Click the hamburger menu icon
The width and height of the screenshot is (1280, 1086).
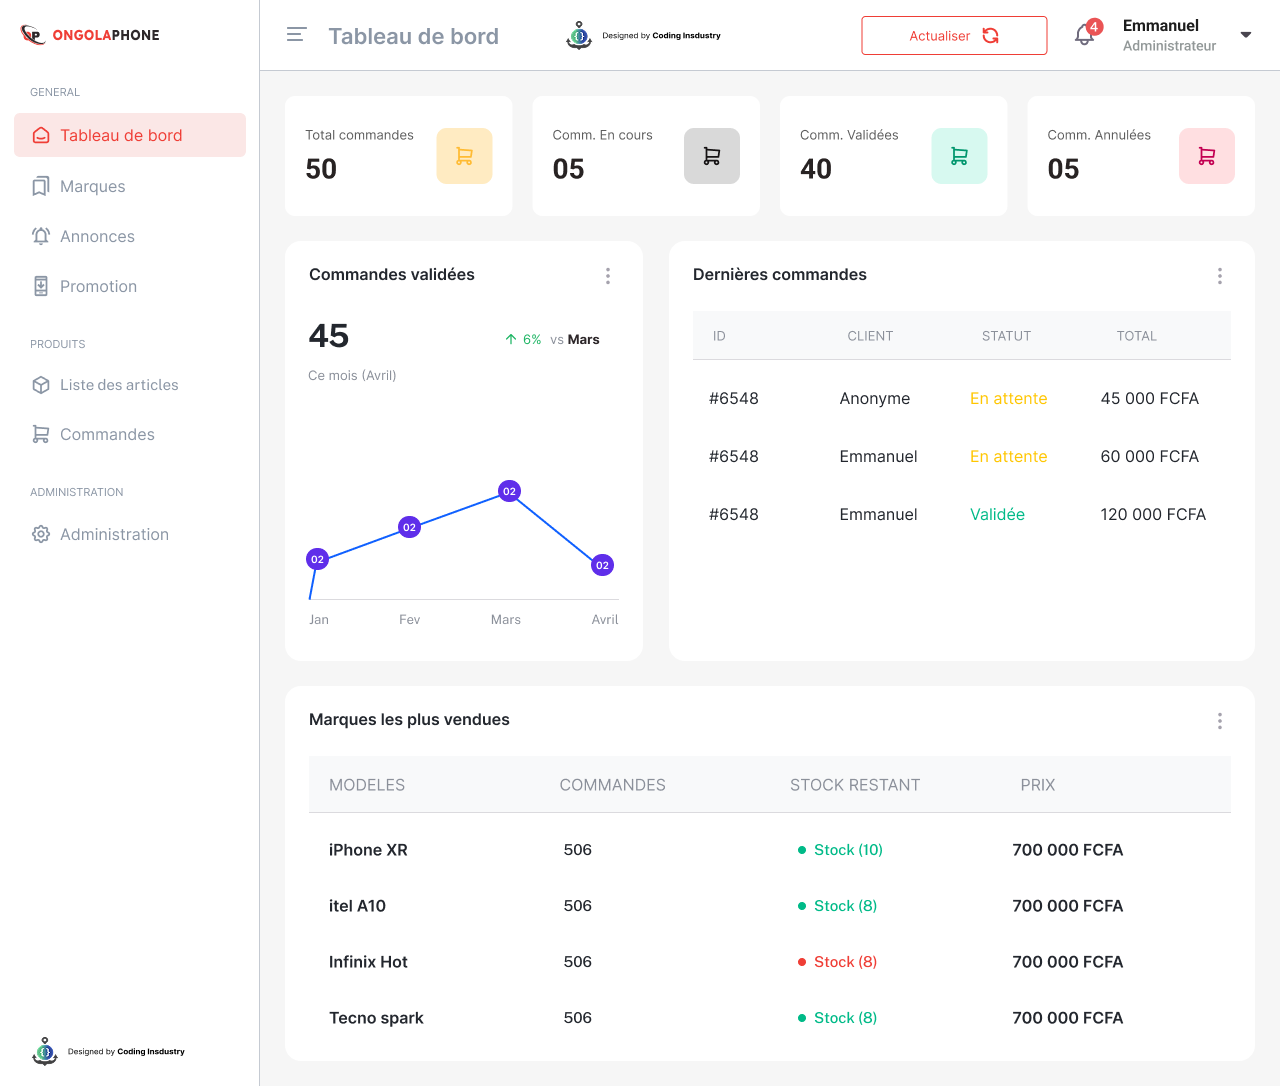click(x=296, y=35)
